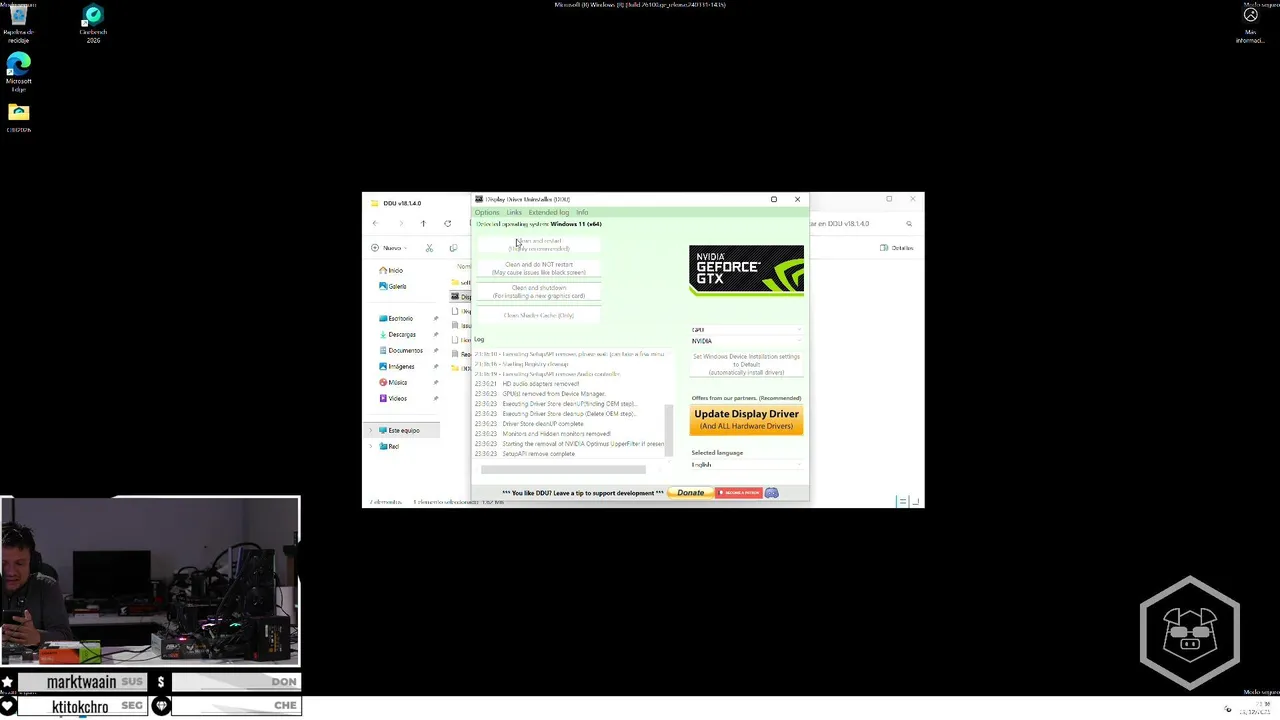Click the DDU title bar app icon
The image size is (1280, 720).
pyautogui.click(x=479, y=199)
